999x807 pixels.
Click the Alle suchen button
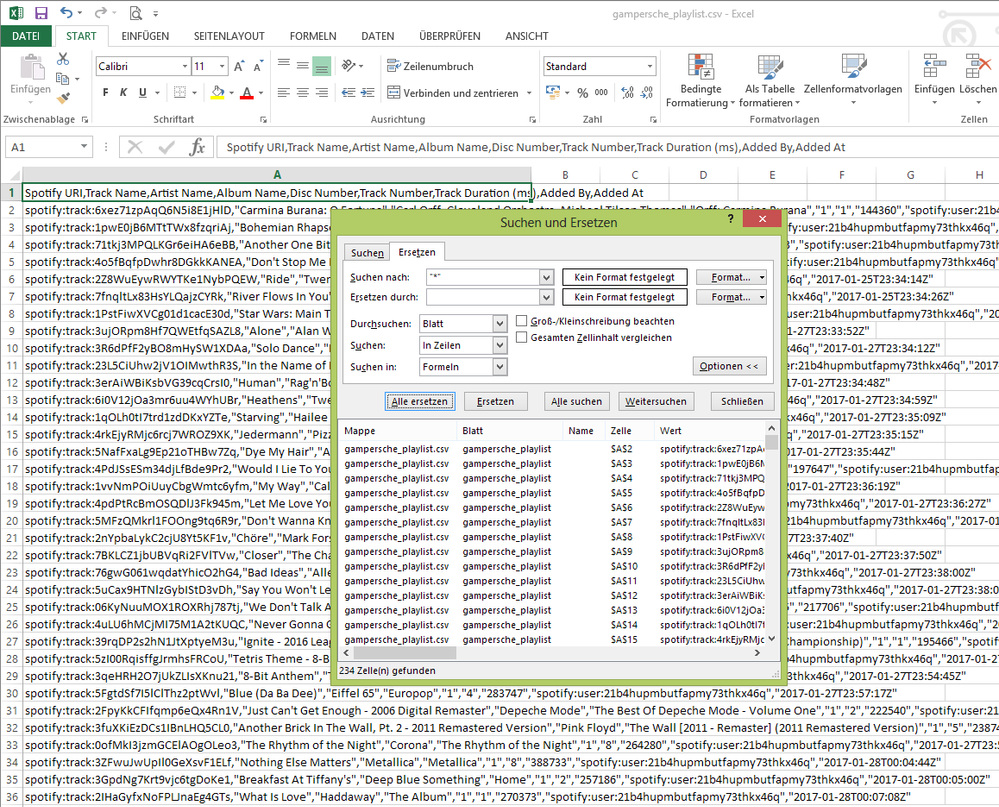[577, 401]
